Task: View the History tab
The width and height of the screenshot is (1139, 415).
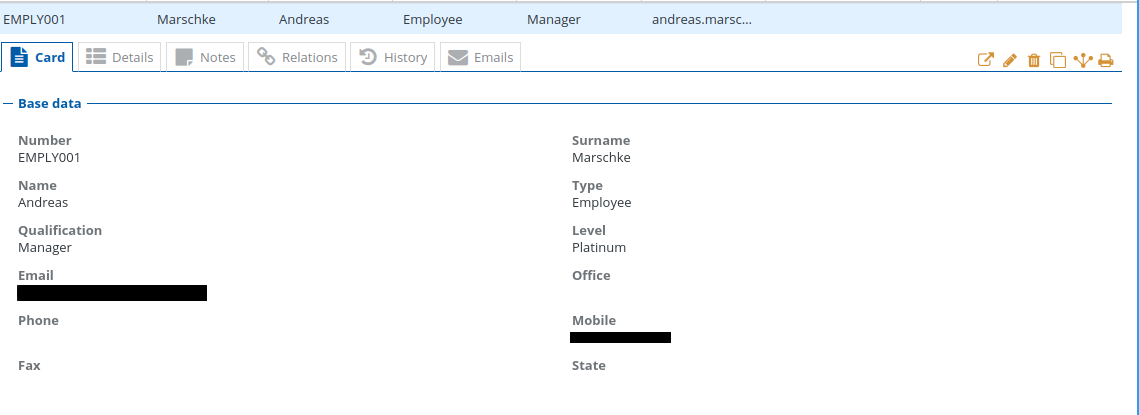Action: tap(394, 57)
